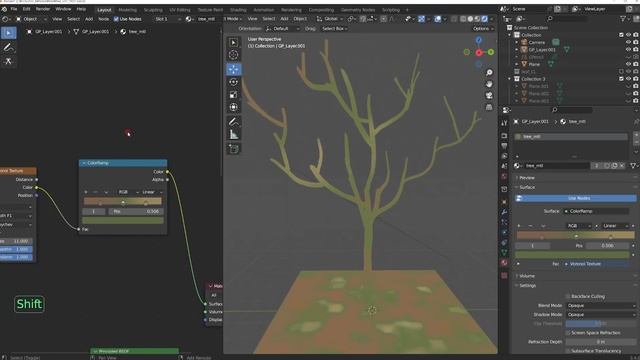
Task: Select the Cursor tool in viewport toolbar
Action: click(x=233, y=55)
